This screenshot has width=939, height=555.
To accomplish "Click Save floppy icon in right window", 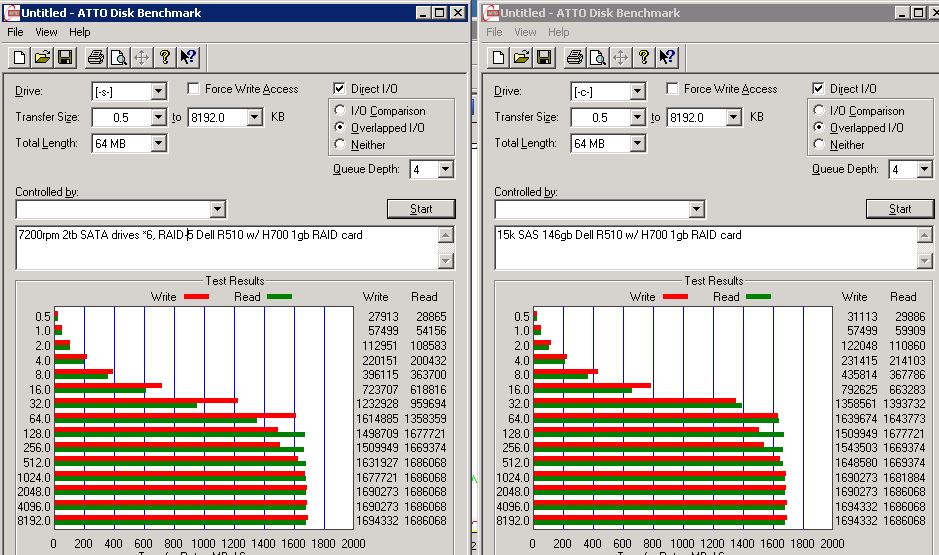I will (544, 57).
